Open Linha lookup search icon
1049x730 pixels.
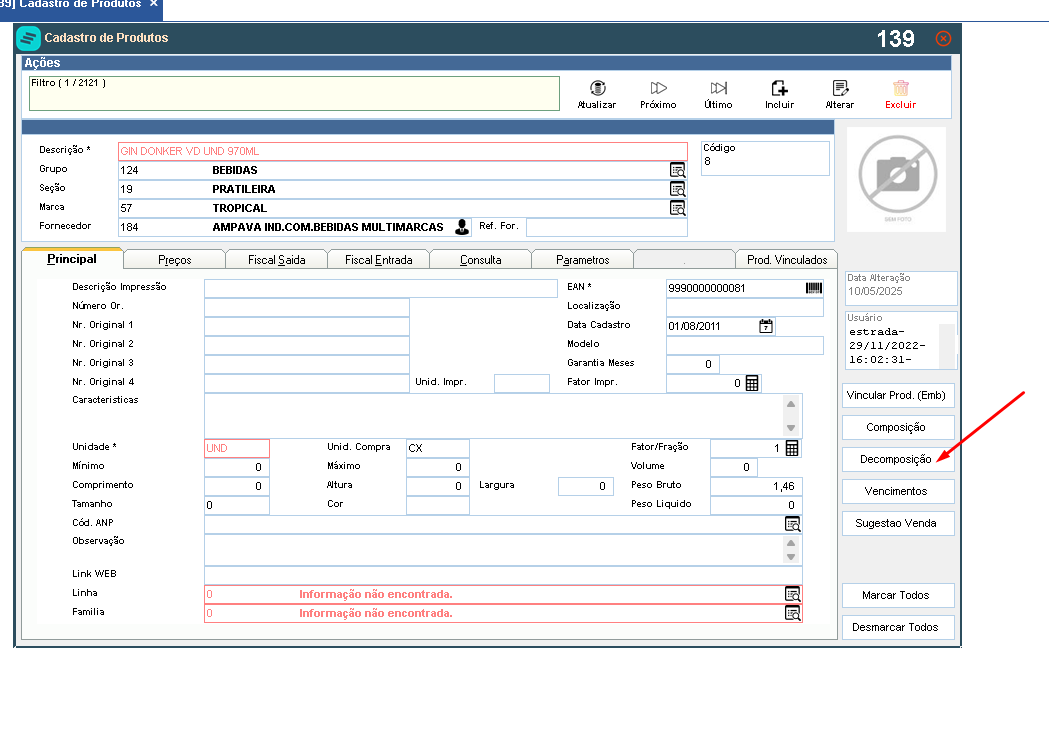[x=792, y=594]
